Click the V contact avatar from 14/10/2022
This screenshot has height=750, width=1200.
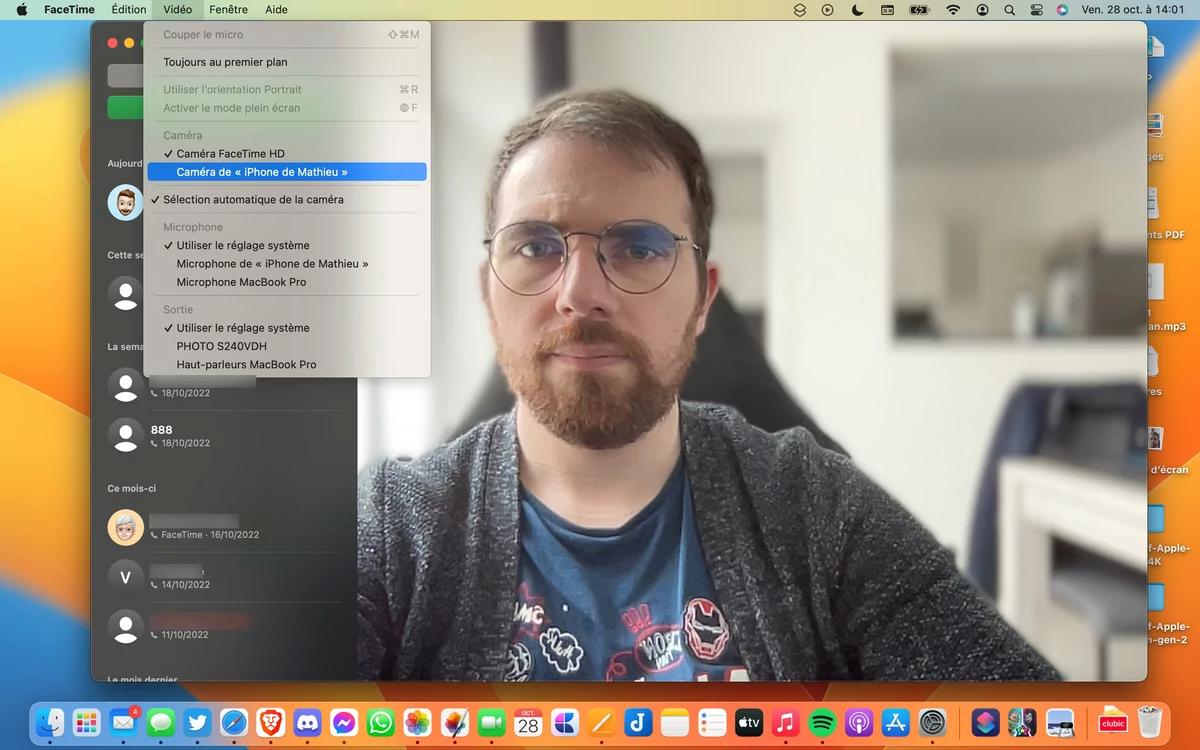tap(125, 577)
